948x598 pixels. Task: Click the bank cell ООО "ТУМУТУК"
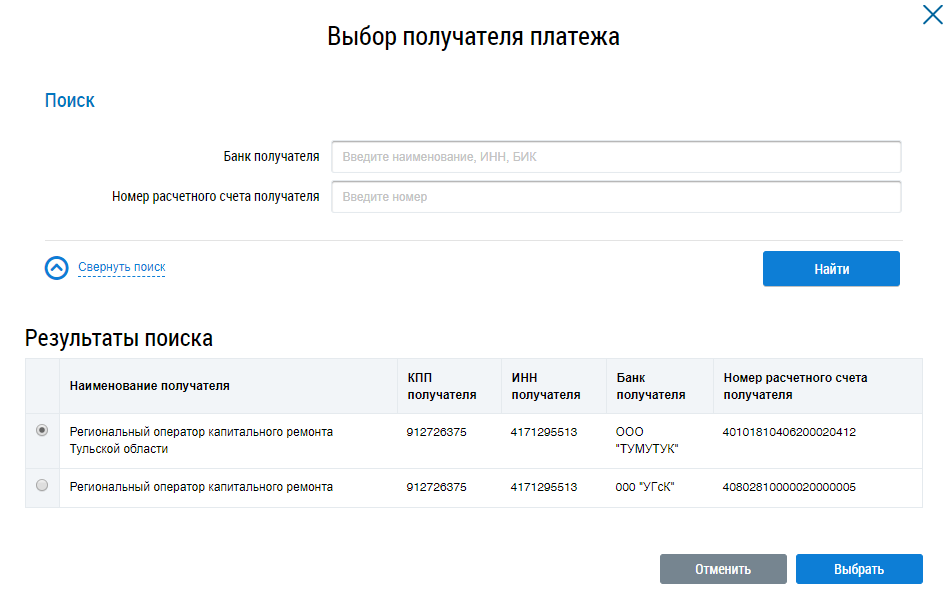[x=647, y=440]
